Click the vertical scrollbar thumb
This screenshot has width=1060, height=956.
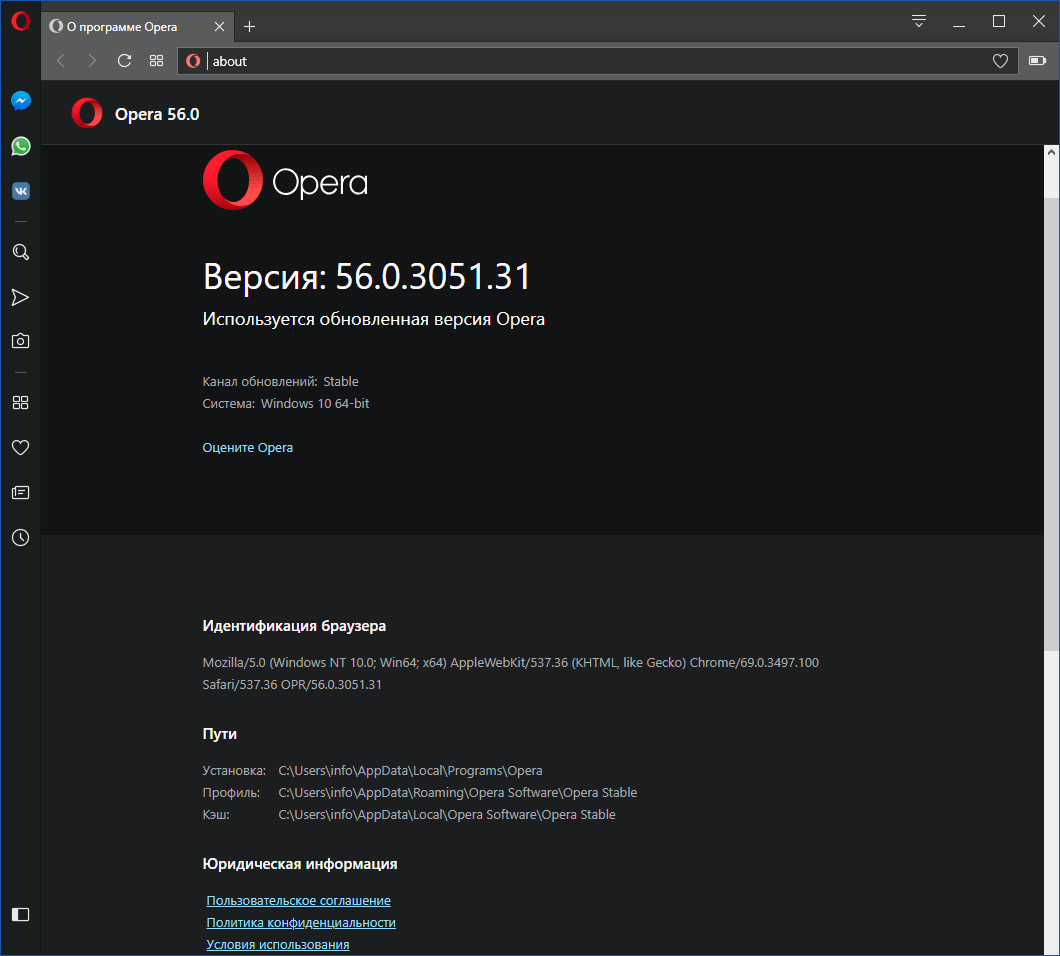(1051, 424)
